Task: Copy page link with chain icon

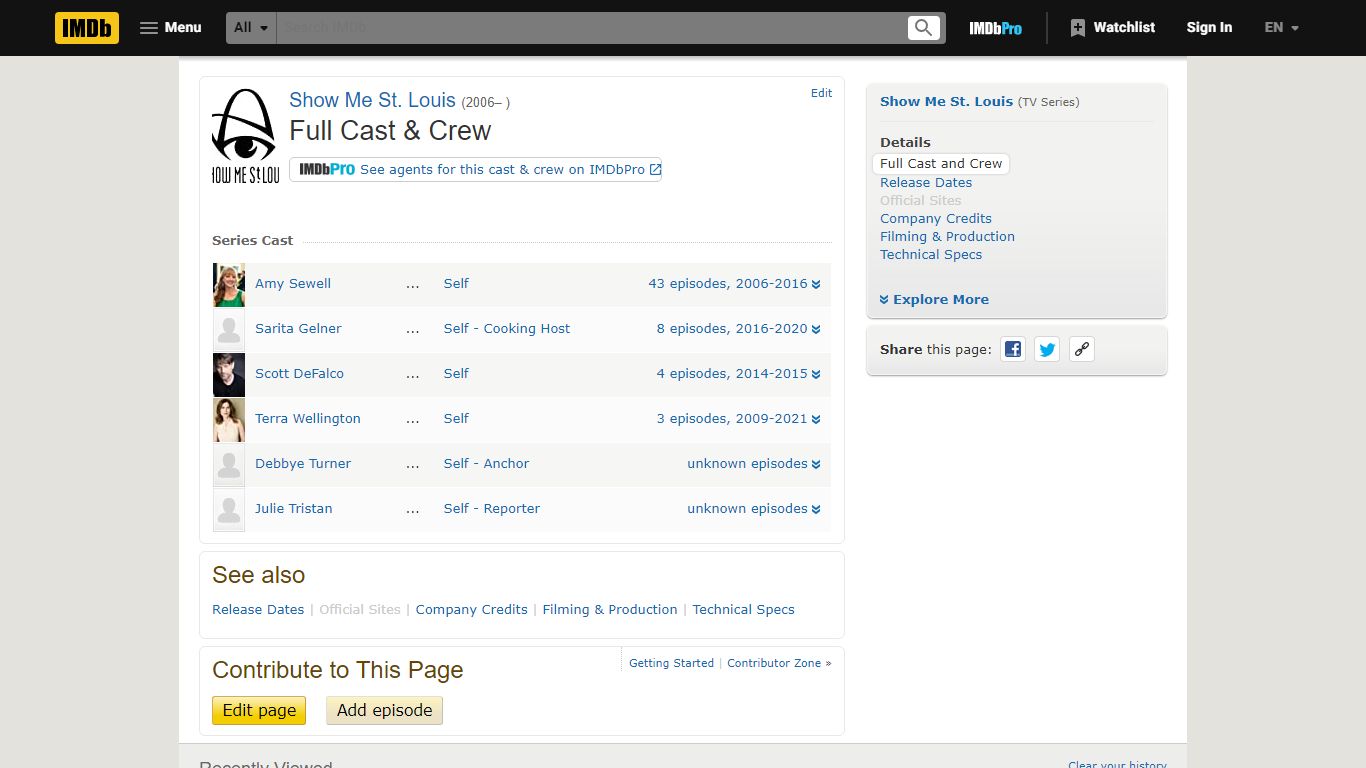Action: (x=1081, y=350)
